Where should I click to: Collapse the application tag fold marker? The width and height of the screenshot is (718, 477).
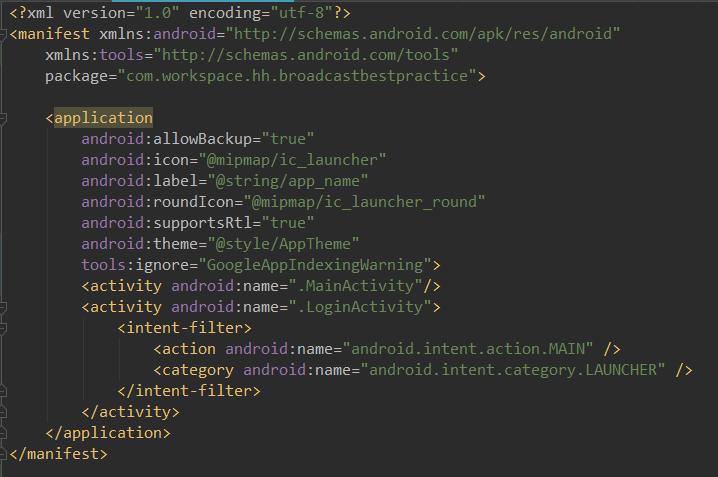point(3,118)
